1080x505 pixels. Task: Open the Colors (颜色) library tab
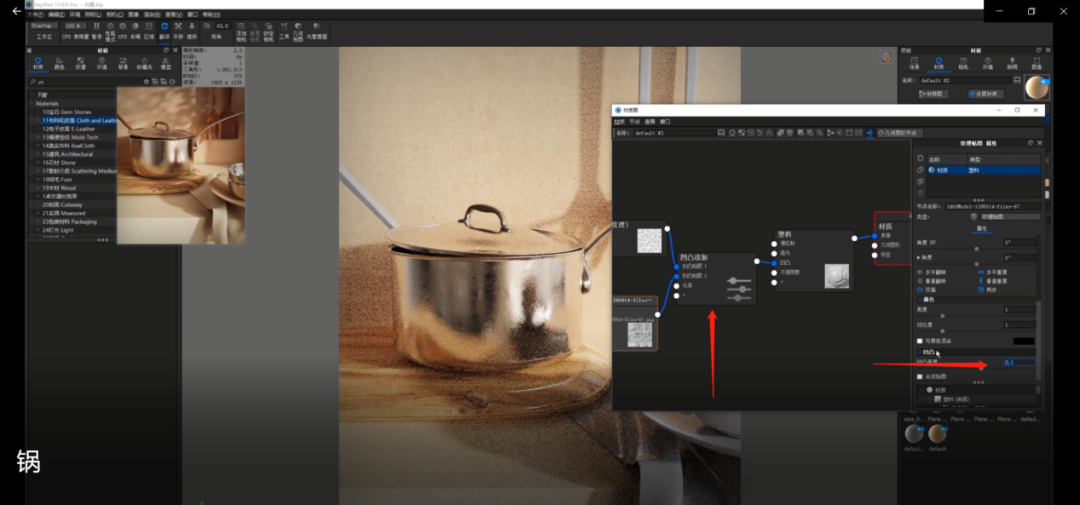(x=59, y=64)
